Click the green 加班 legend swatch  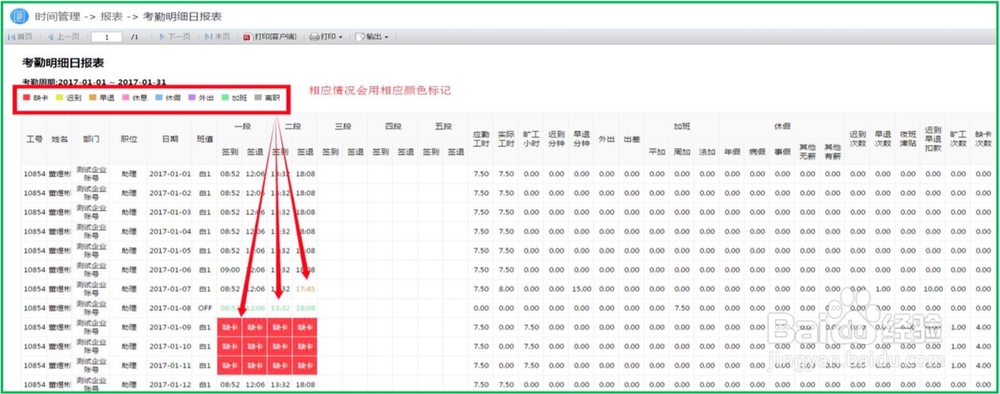click(224, 98)
